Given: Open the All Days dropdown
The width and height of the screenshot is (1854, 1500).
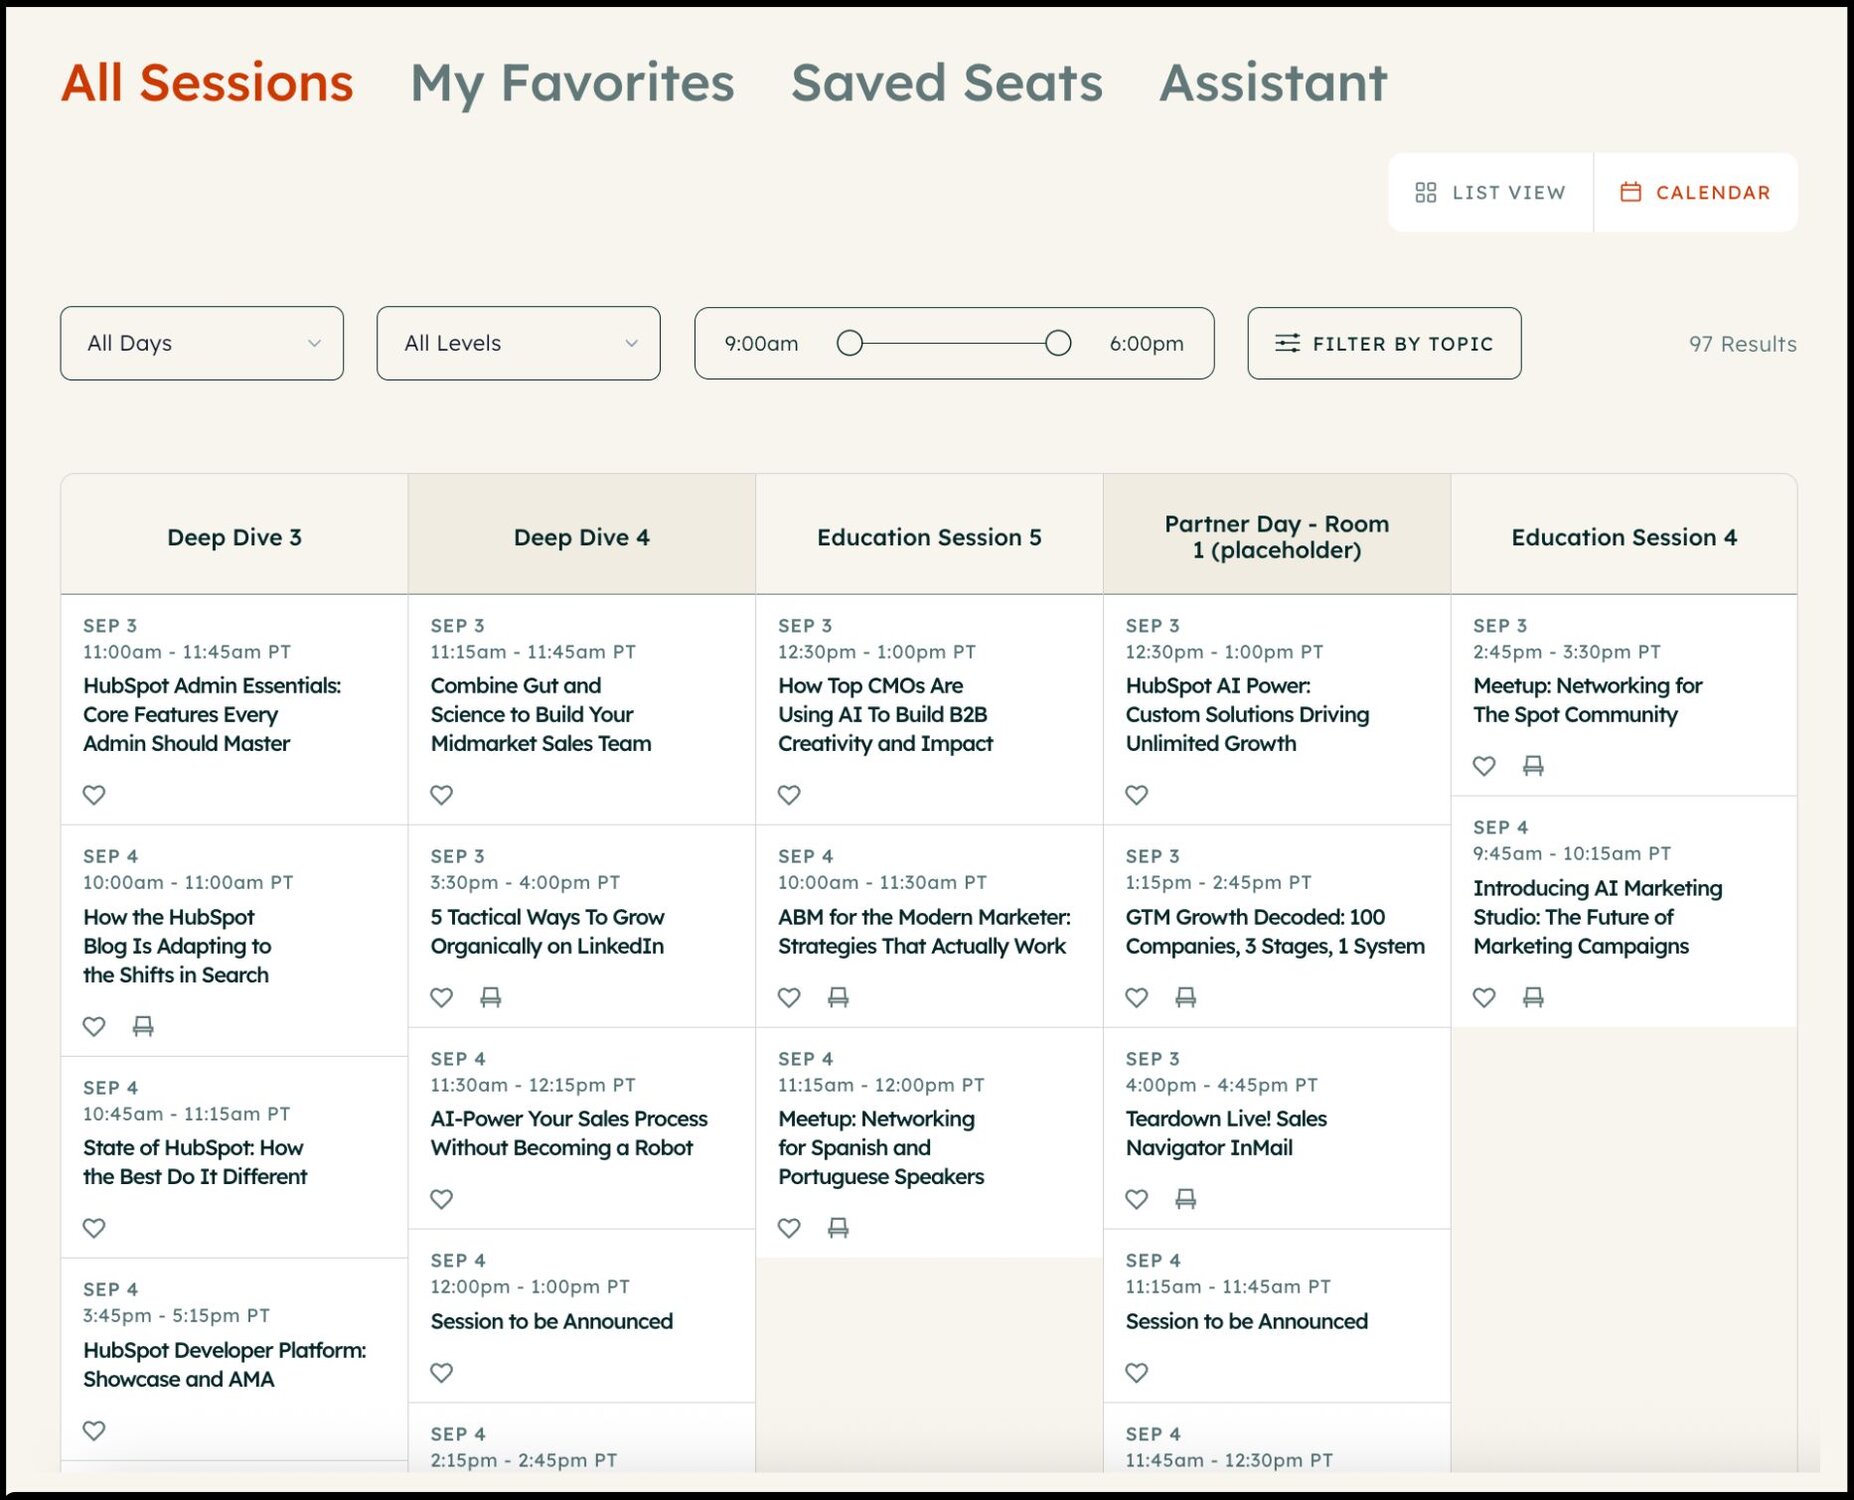Looking at the screenshot, I should [x=202, y=343].
